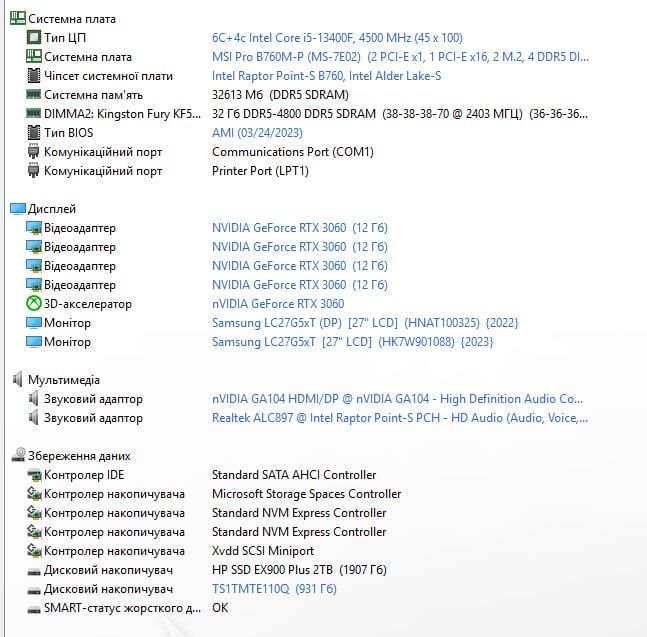Screen dimensions: 647x637
Task: Open the nVIDIA GA104 HDMI/DP audio link
Action: tap(397, 399)
